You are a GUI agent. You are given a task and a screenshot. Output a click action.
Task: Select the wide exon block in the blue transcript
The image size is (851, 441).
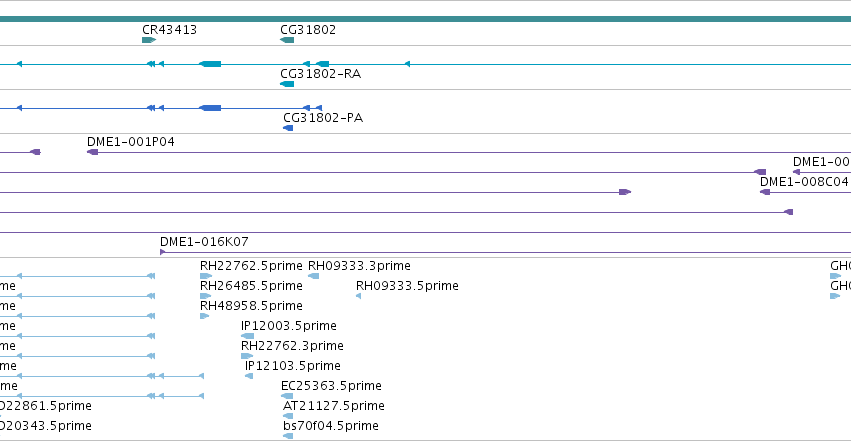click(x=210, y=108)
